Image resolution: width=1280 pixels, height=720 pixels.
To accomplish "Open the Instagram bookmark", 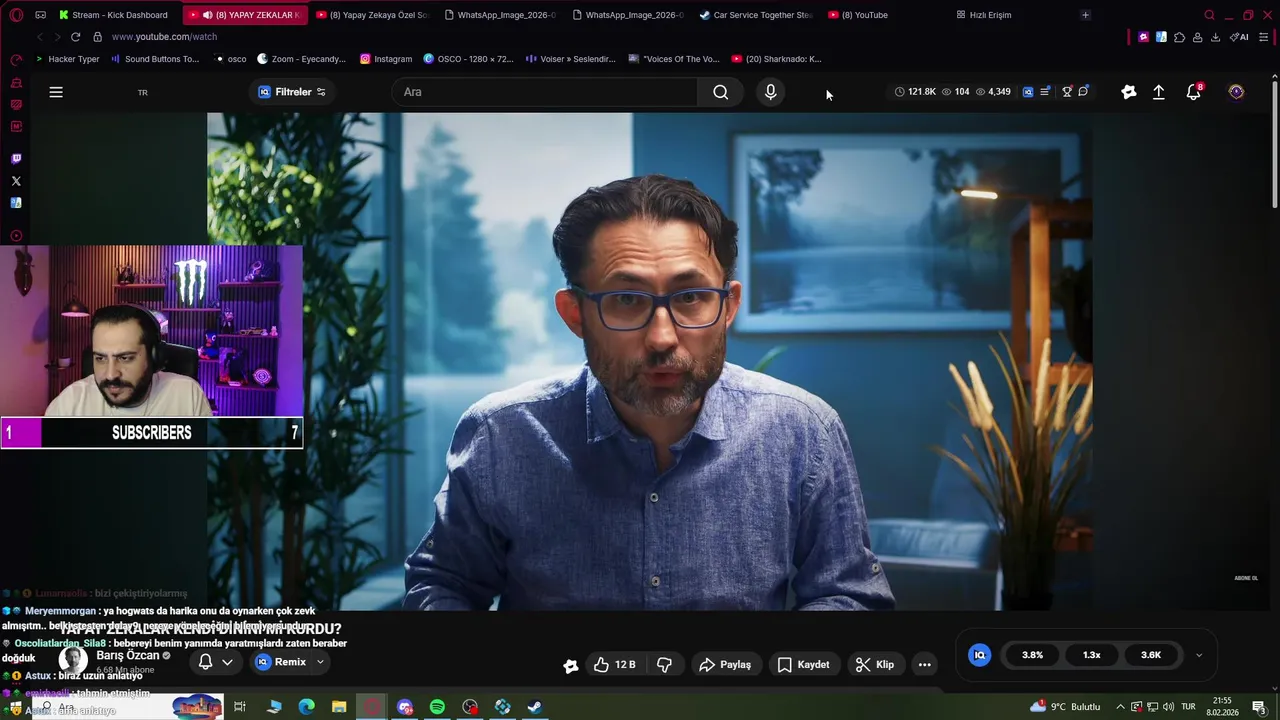I will point(386,59).
